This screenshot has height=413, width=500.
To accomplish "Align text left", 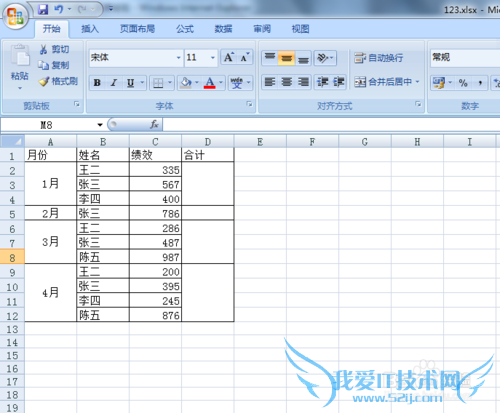I will (x=270, y=82).
